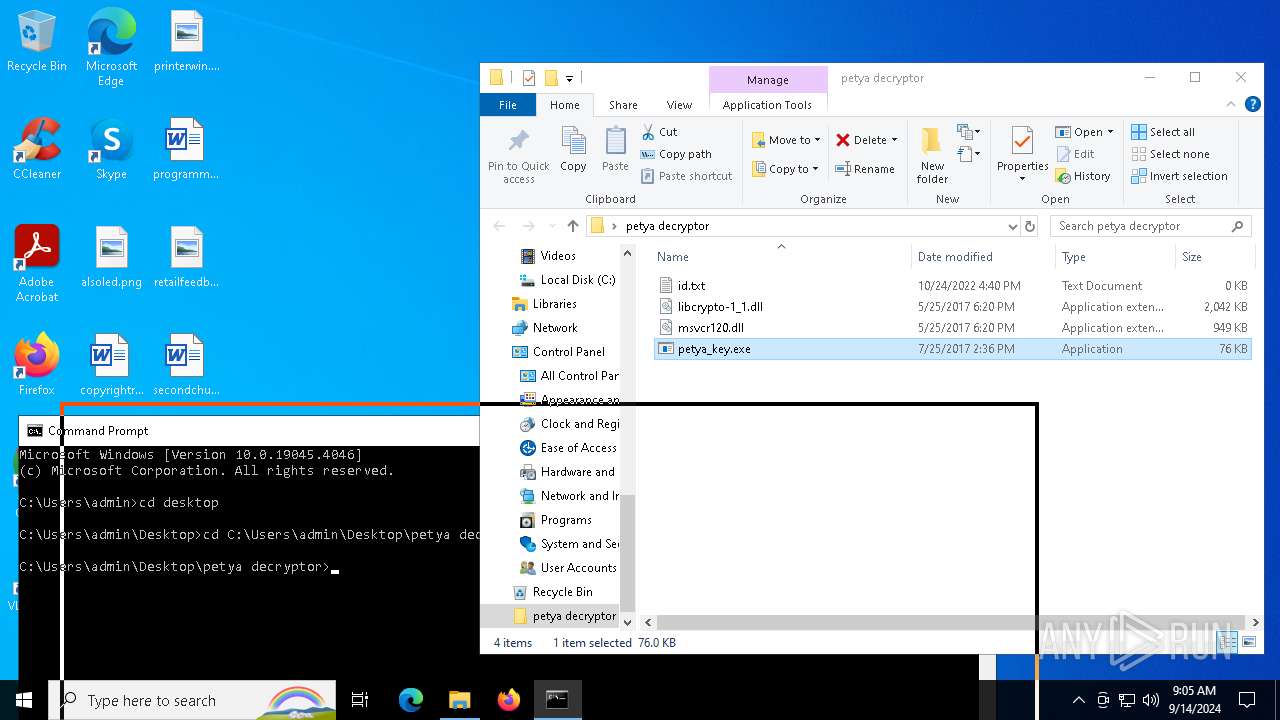This screenshot has height=720, width=1280.
Task: Open Recycle Bin in navigation pane
Action: 553,592
